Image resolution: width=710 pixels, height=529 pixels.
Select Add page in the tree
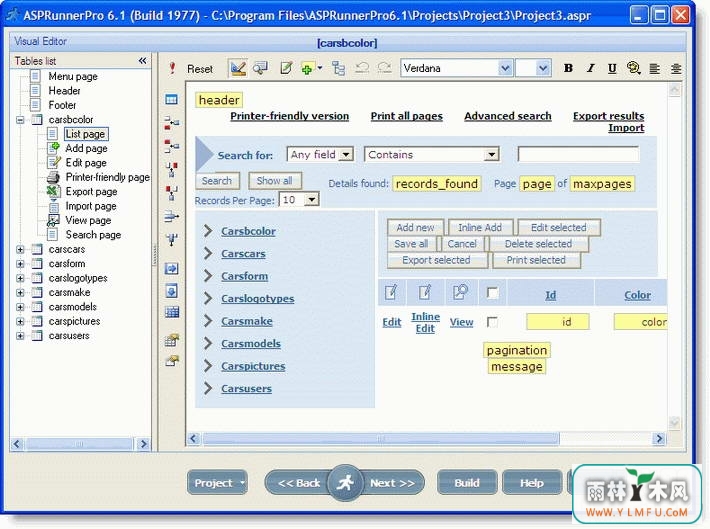(x=86, y=149)
